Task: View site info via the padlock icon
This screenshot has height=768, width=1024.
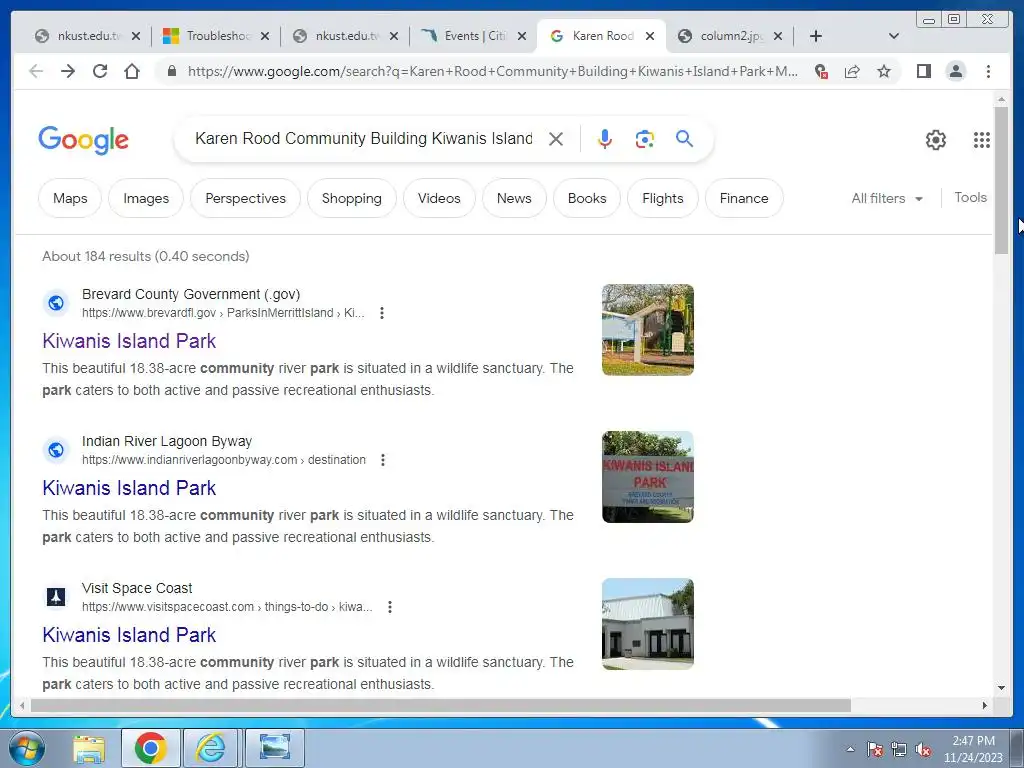Action: click(172, 71)
